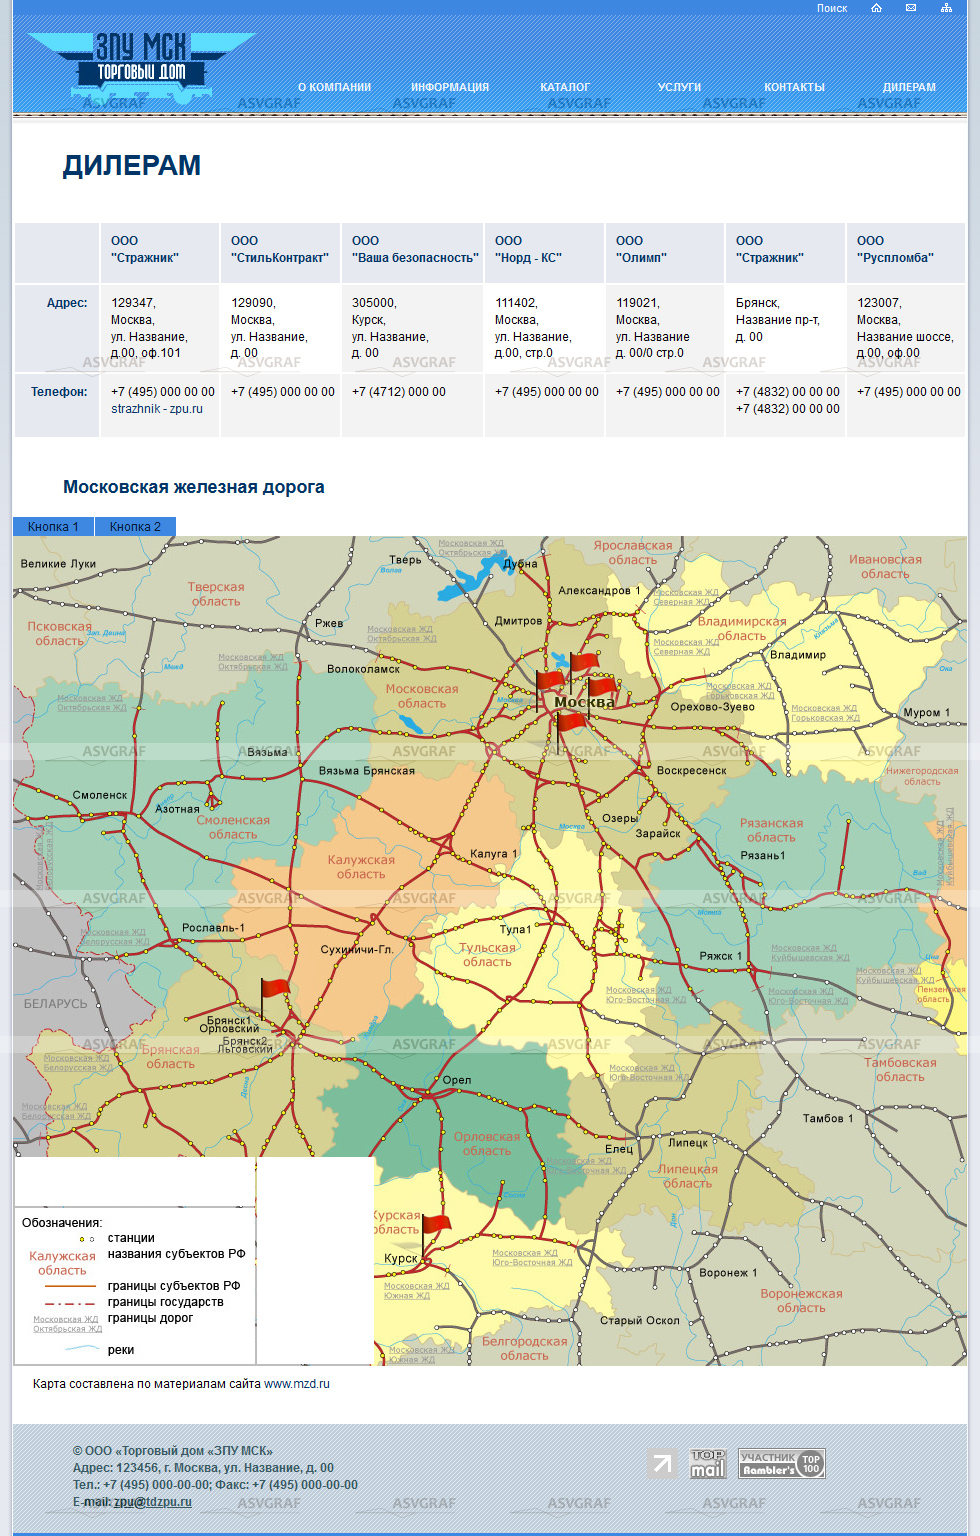Click the Тверь city label on map

tap(405, 560)
